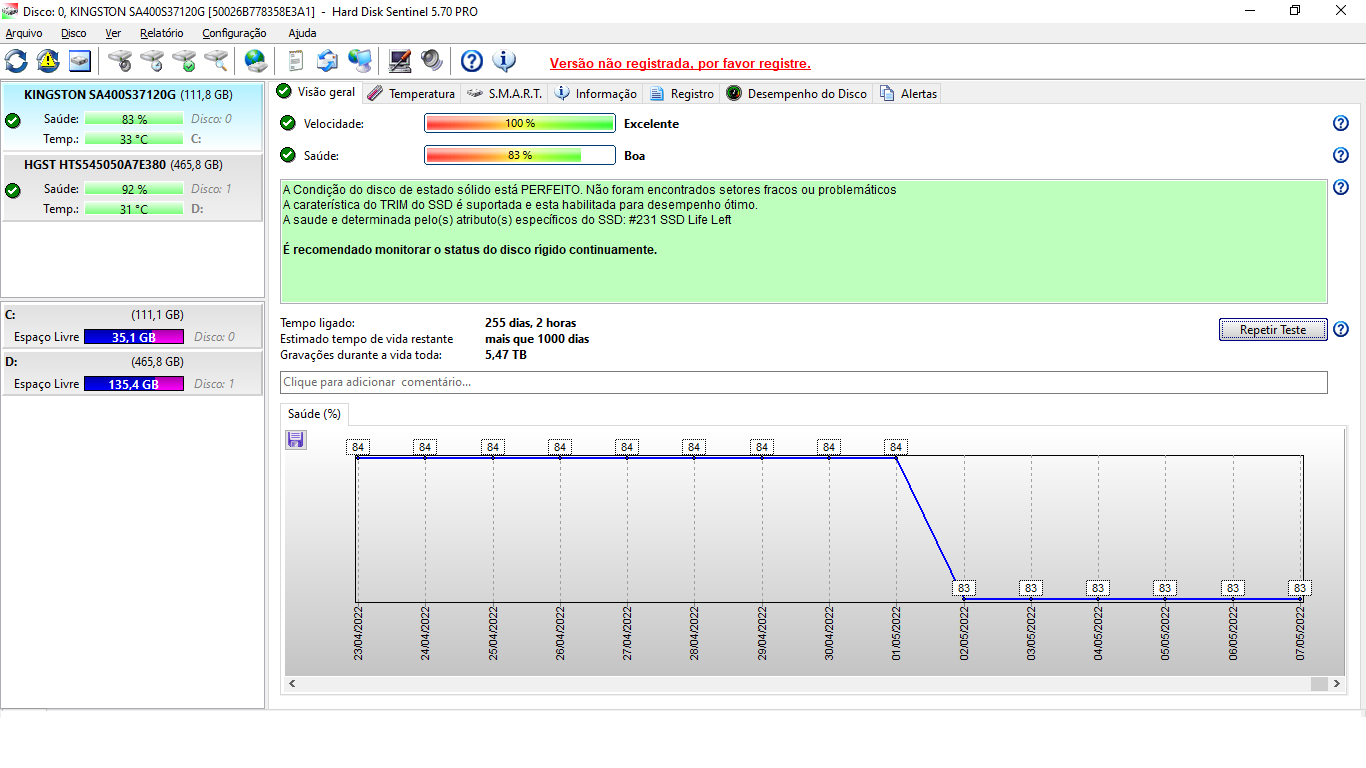Click the monitor with screwdriver configuration icon
The height and width of the screenshot is (768, 1366).
[x=400, y=61]
